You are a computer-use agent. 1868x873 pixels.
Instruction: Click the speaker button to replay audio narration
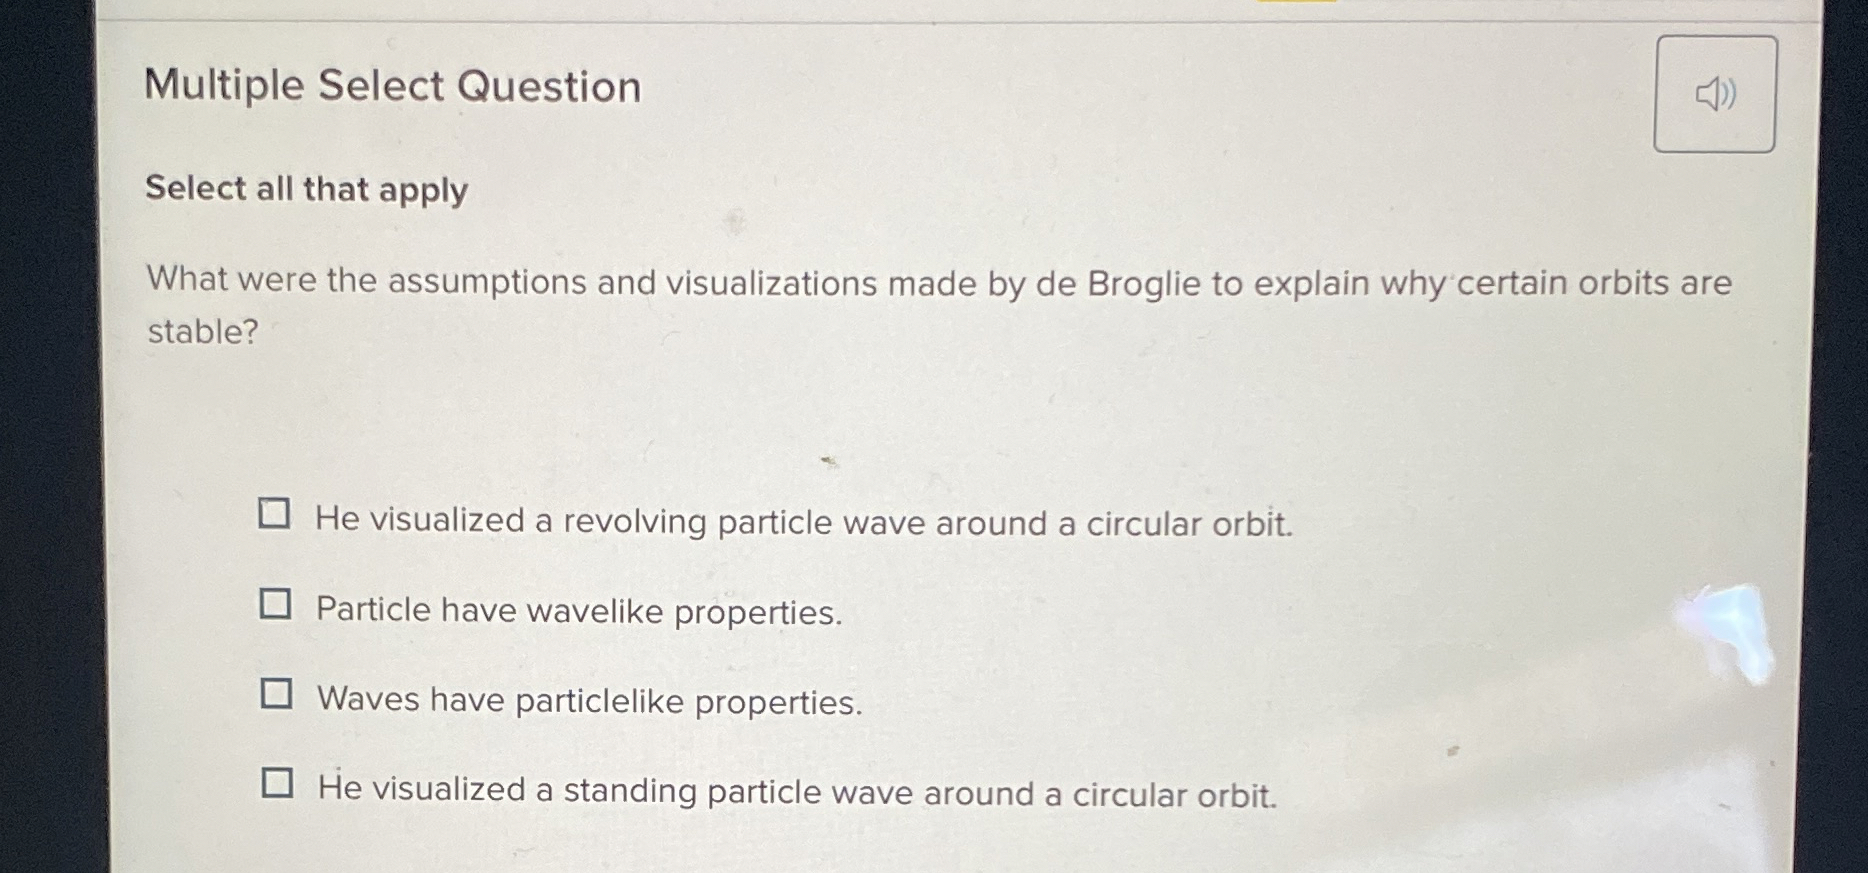click(x=1714, y=93)
